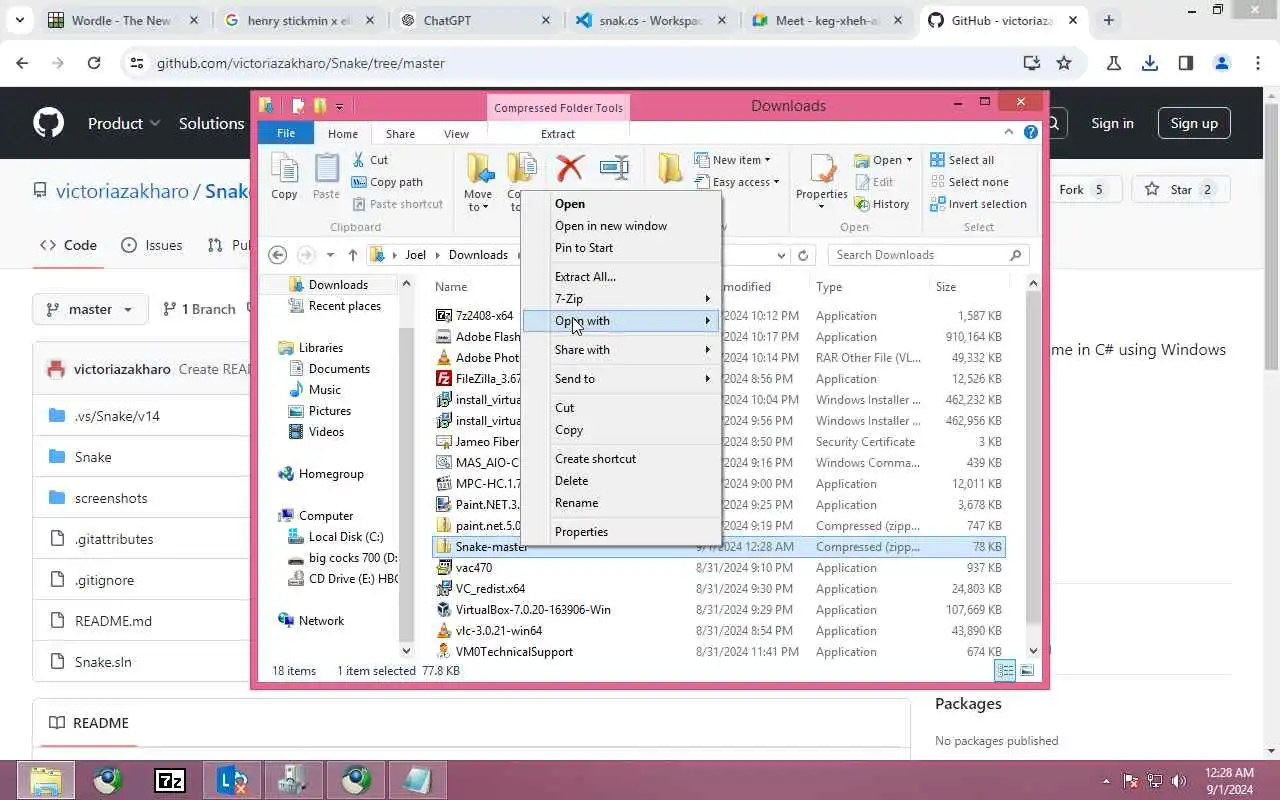Open the Move to dropdown
This screenshot has width=1280, height=800.
478,201
